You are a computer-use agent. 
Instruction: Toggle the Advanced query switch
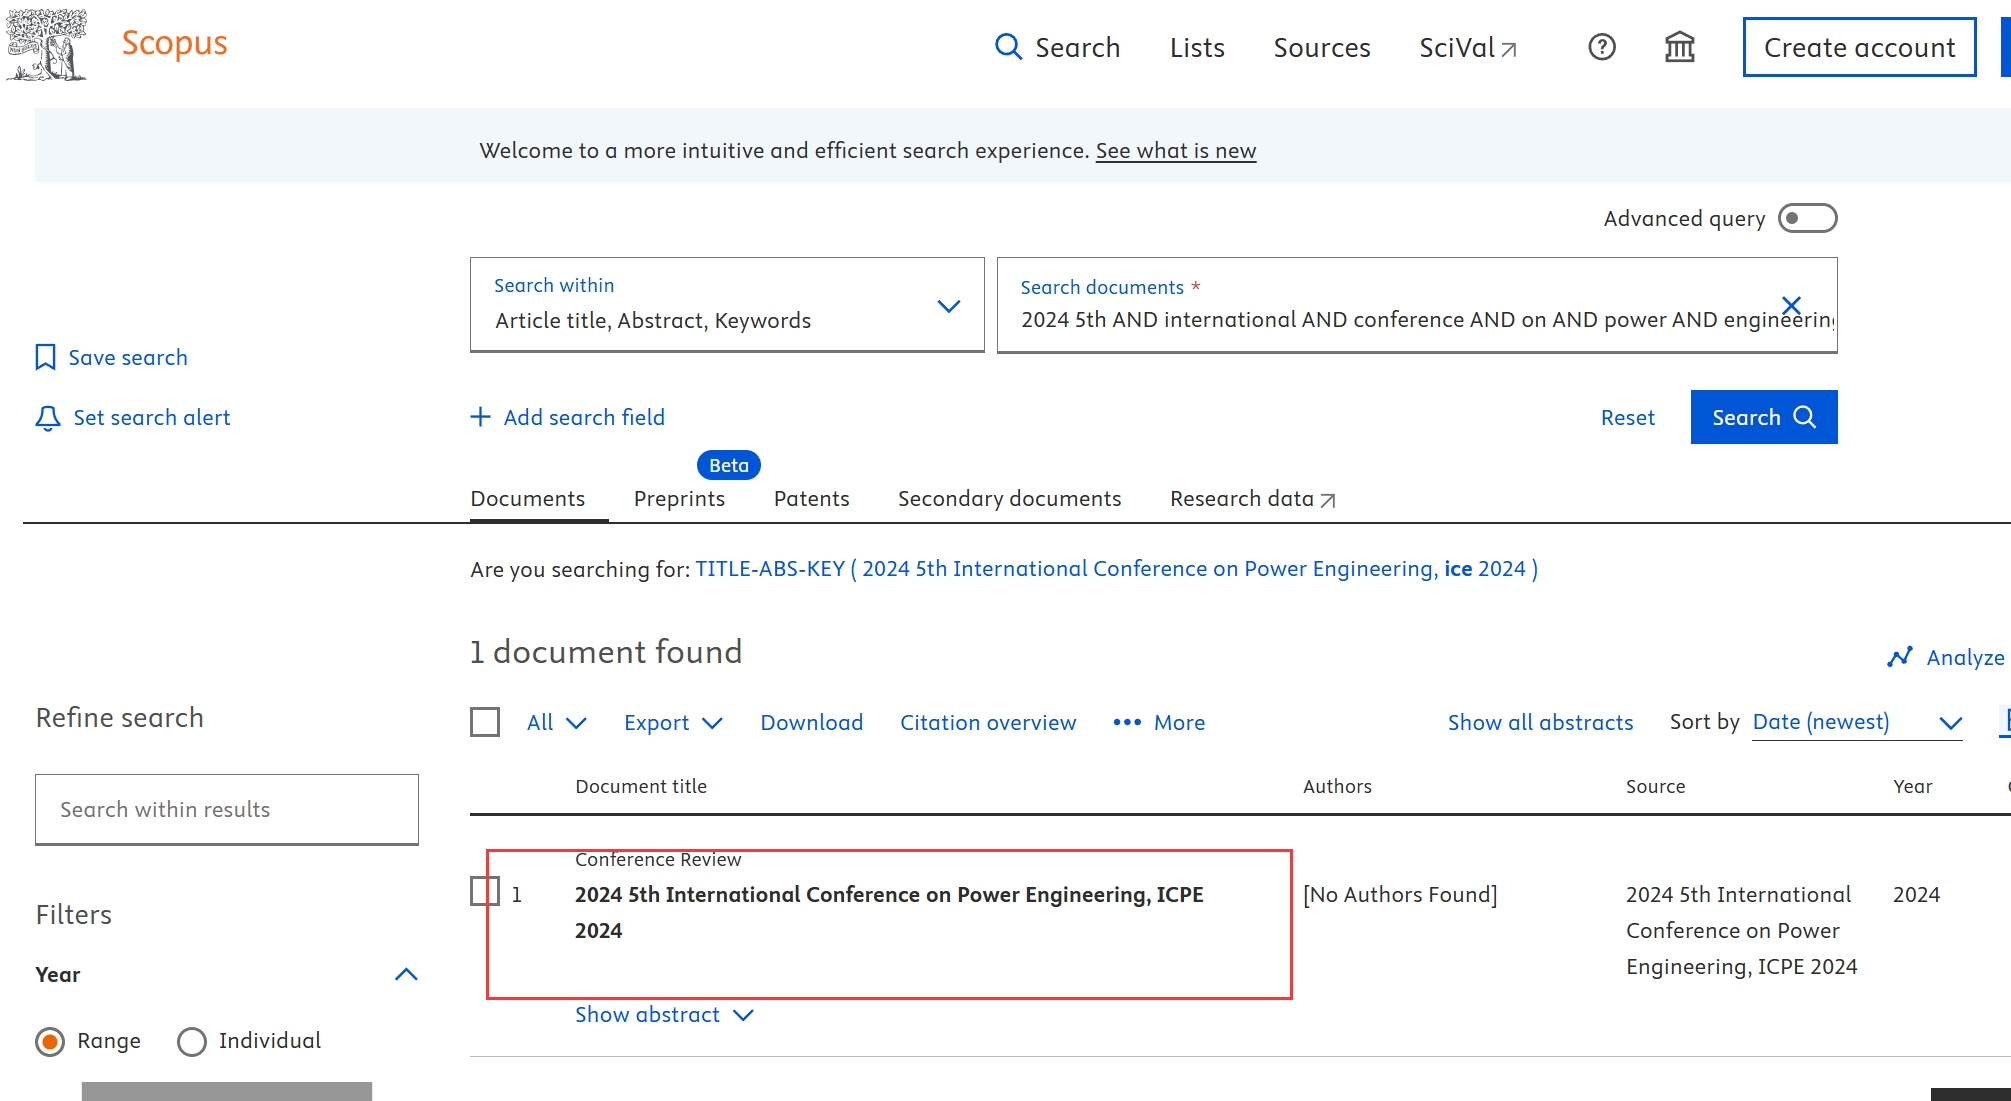pyautogui.click(x=1807, y=218)
